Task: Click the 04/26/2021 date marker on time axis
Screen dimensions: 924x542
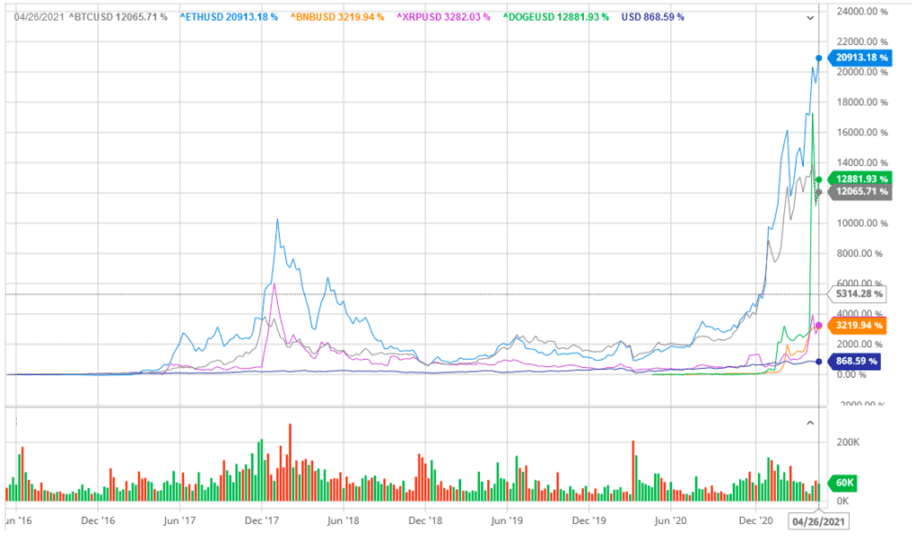Action: [x=818, y=521]
